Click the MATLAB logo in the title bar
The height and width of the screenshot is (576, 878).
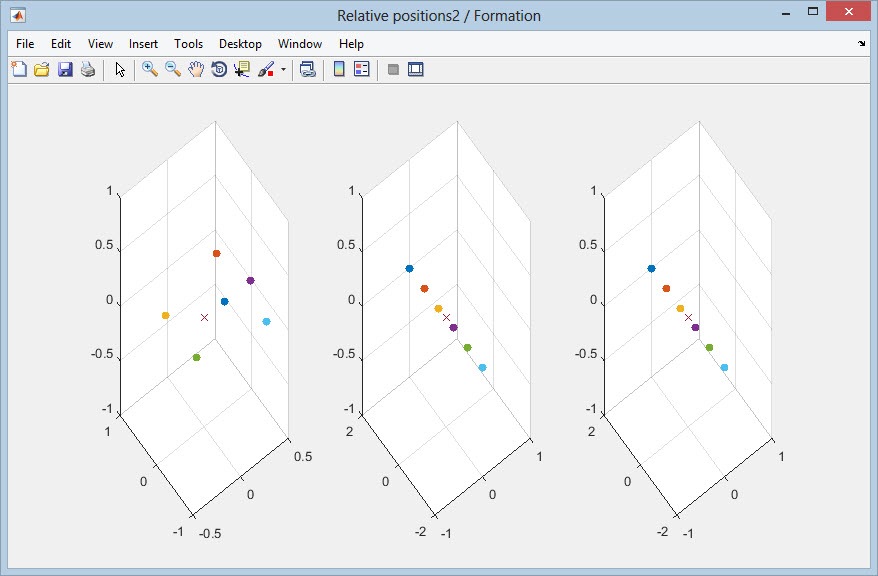tap(18, 15)
